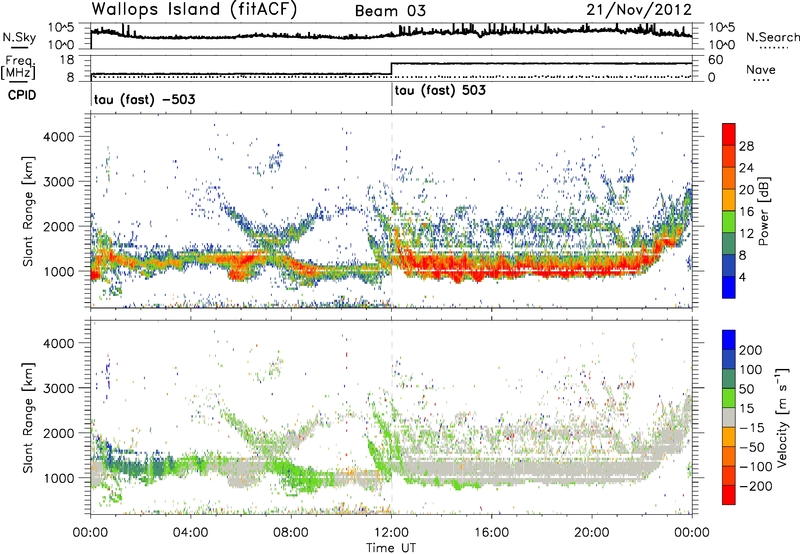Select the "Velocity [m s-1]" color bar title
800x554 pixels.
point(782,417)
